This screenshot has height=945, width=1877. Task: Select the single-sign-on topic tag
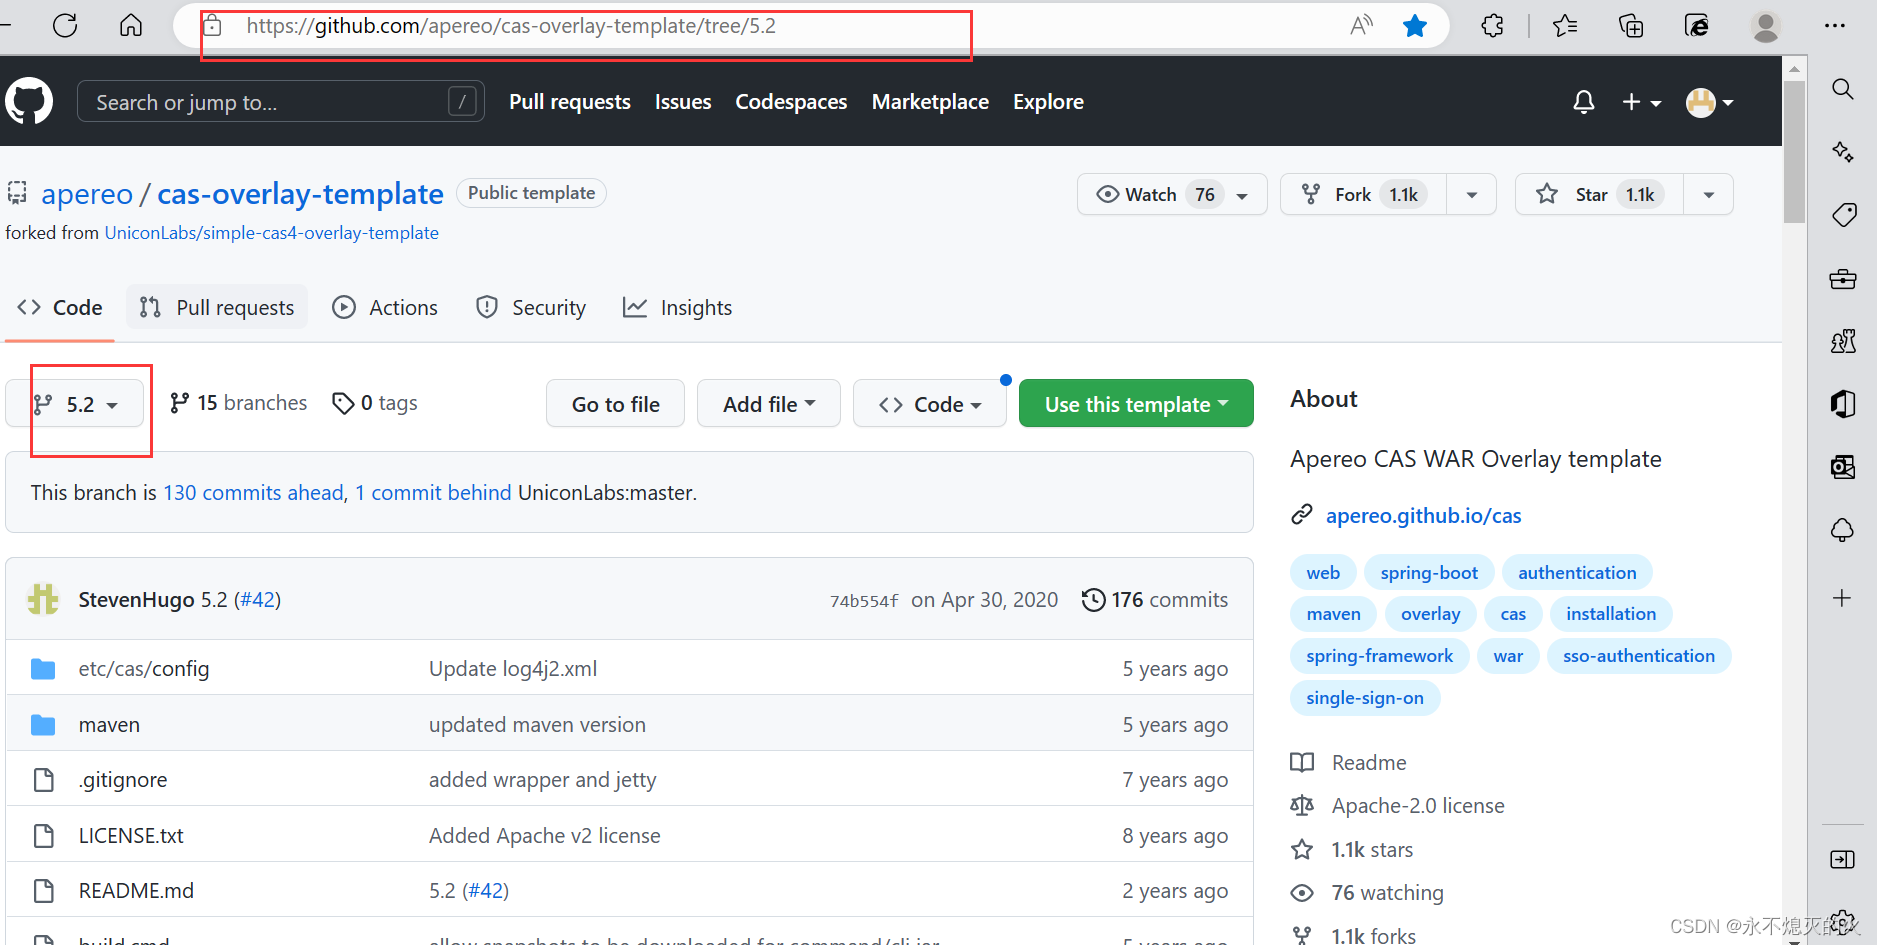click(x=1365, y=697)
